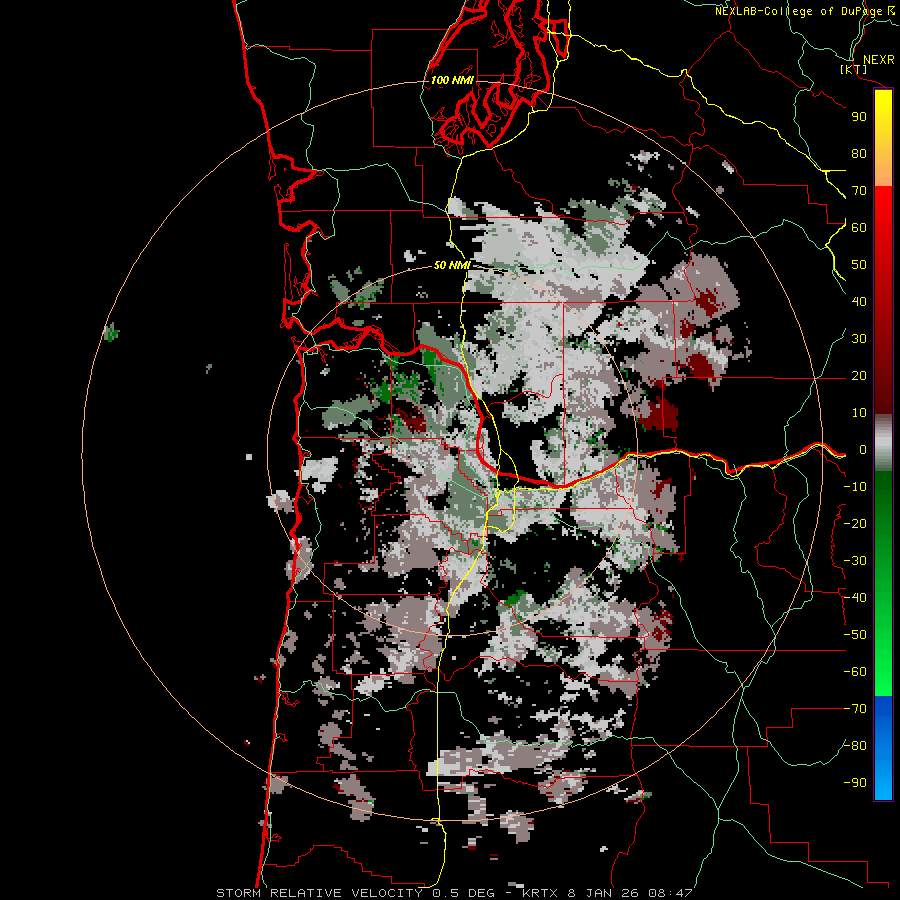Select the positive 80 value on velocity scale
The image size is (900, 900).
click(x=859, y=154)
